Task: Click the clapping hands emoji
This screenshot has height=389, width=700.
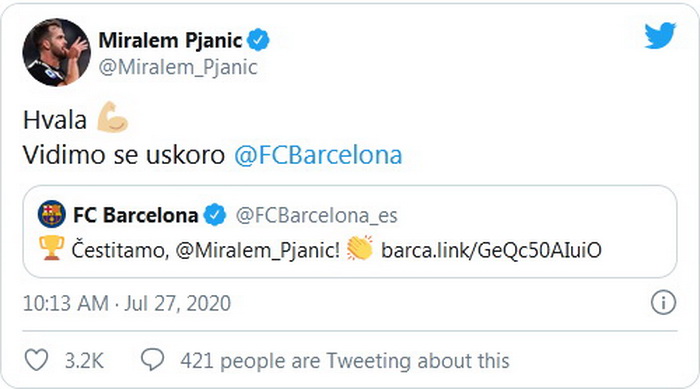Action: [360, 248]
